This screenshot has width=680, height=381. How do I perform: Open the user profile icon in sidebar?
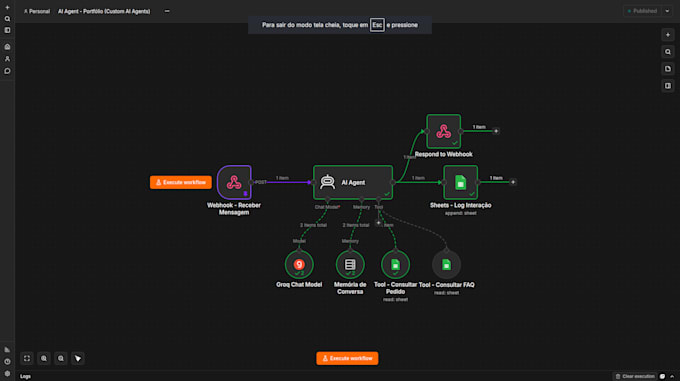click(7, 59)
